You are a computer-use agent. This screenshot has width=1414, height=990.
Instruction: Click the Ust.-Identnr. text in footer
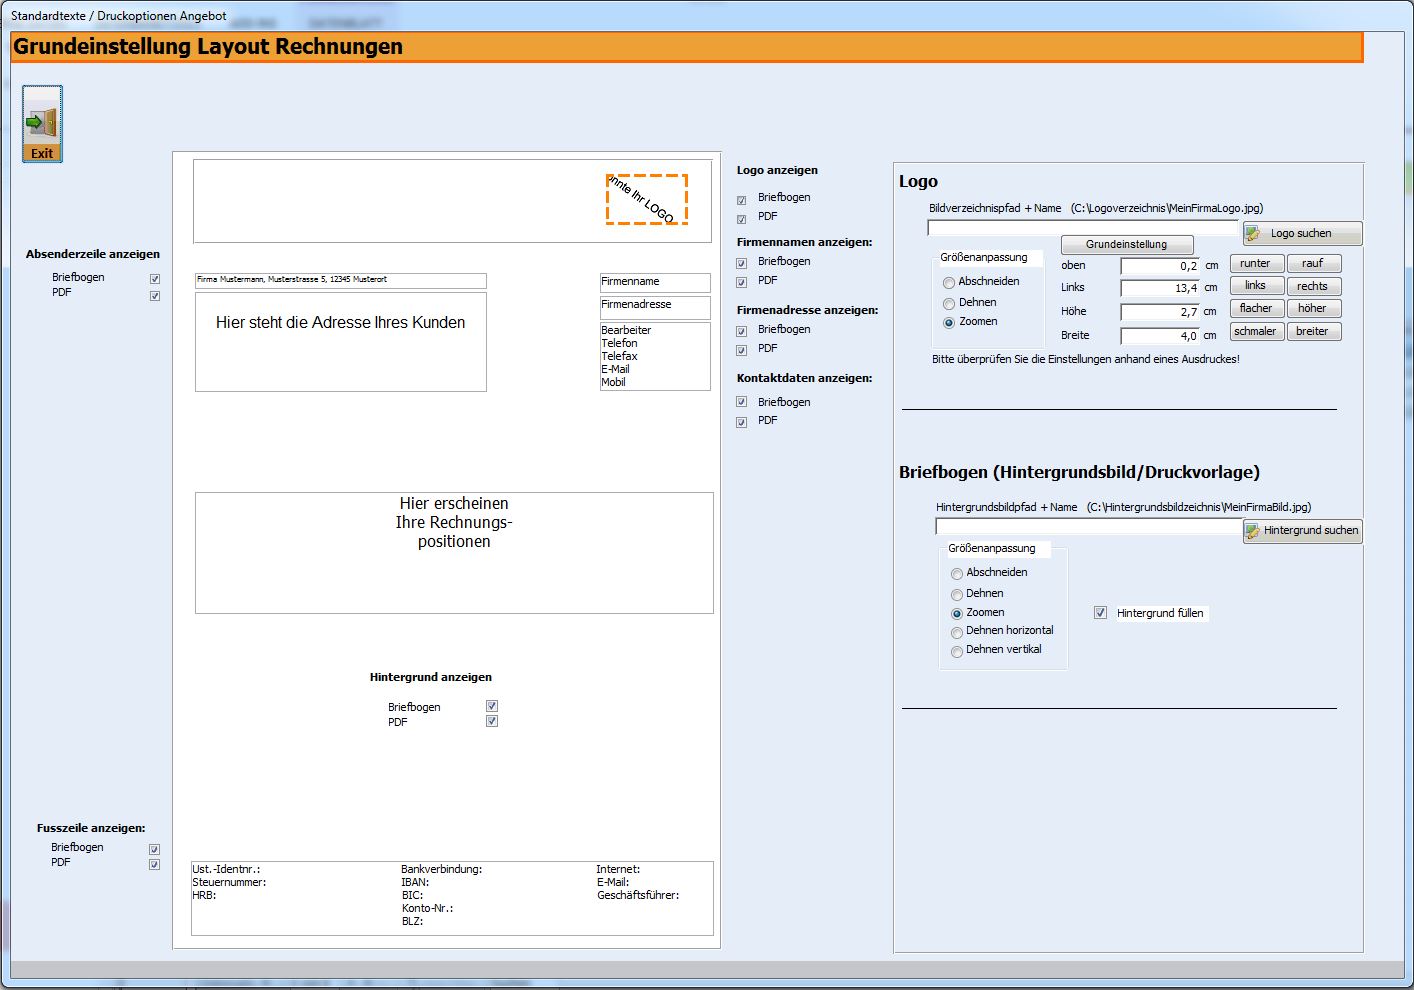tap(226, 869)
